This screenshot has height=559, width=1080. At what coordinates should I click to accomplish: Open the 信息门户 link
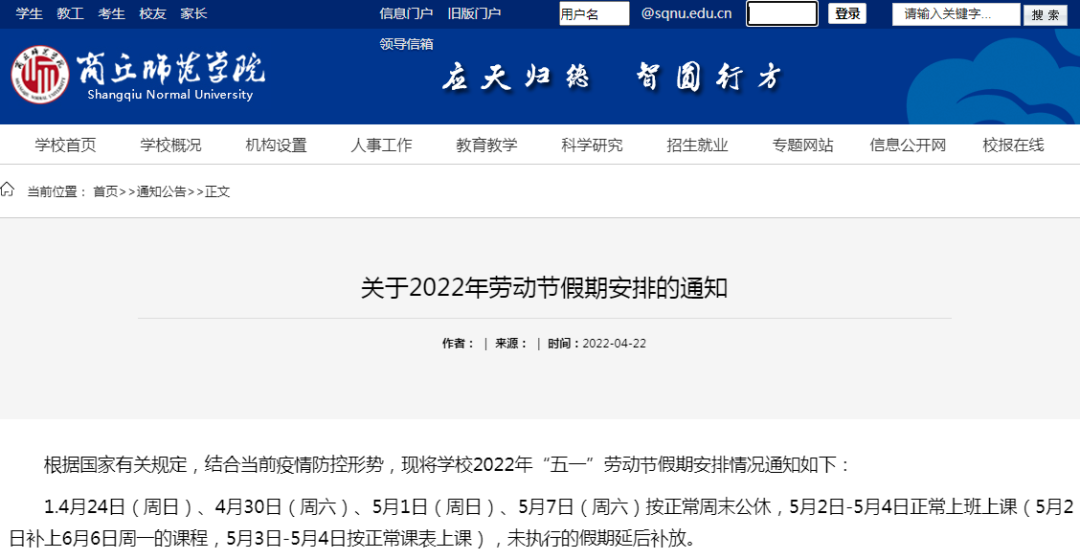[406, 14]
